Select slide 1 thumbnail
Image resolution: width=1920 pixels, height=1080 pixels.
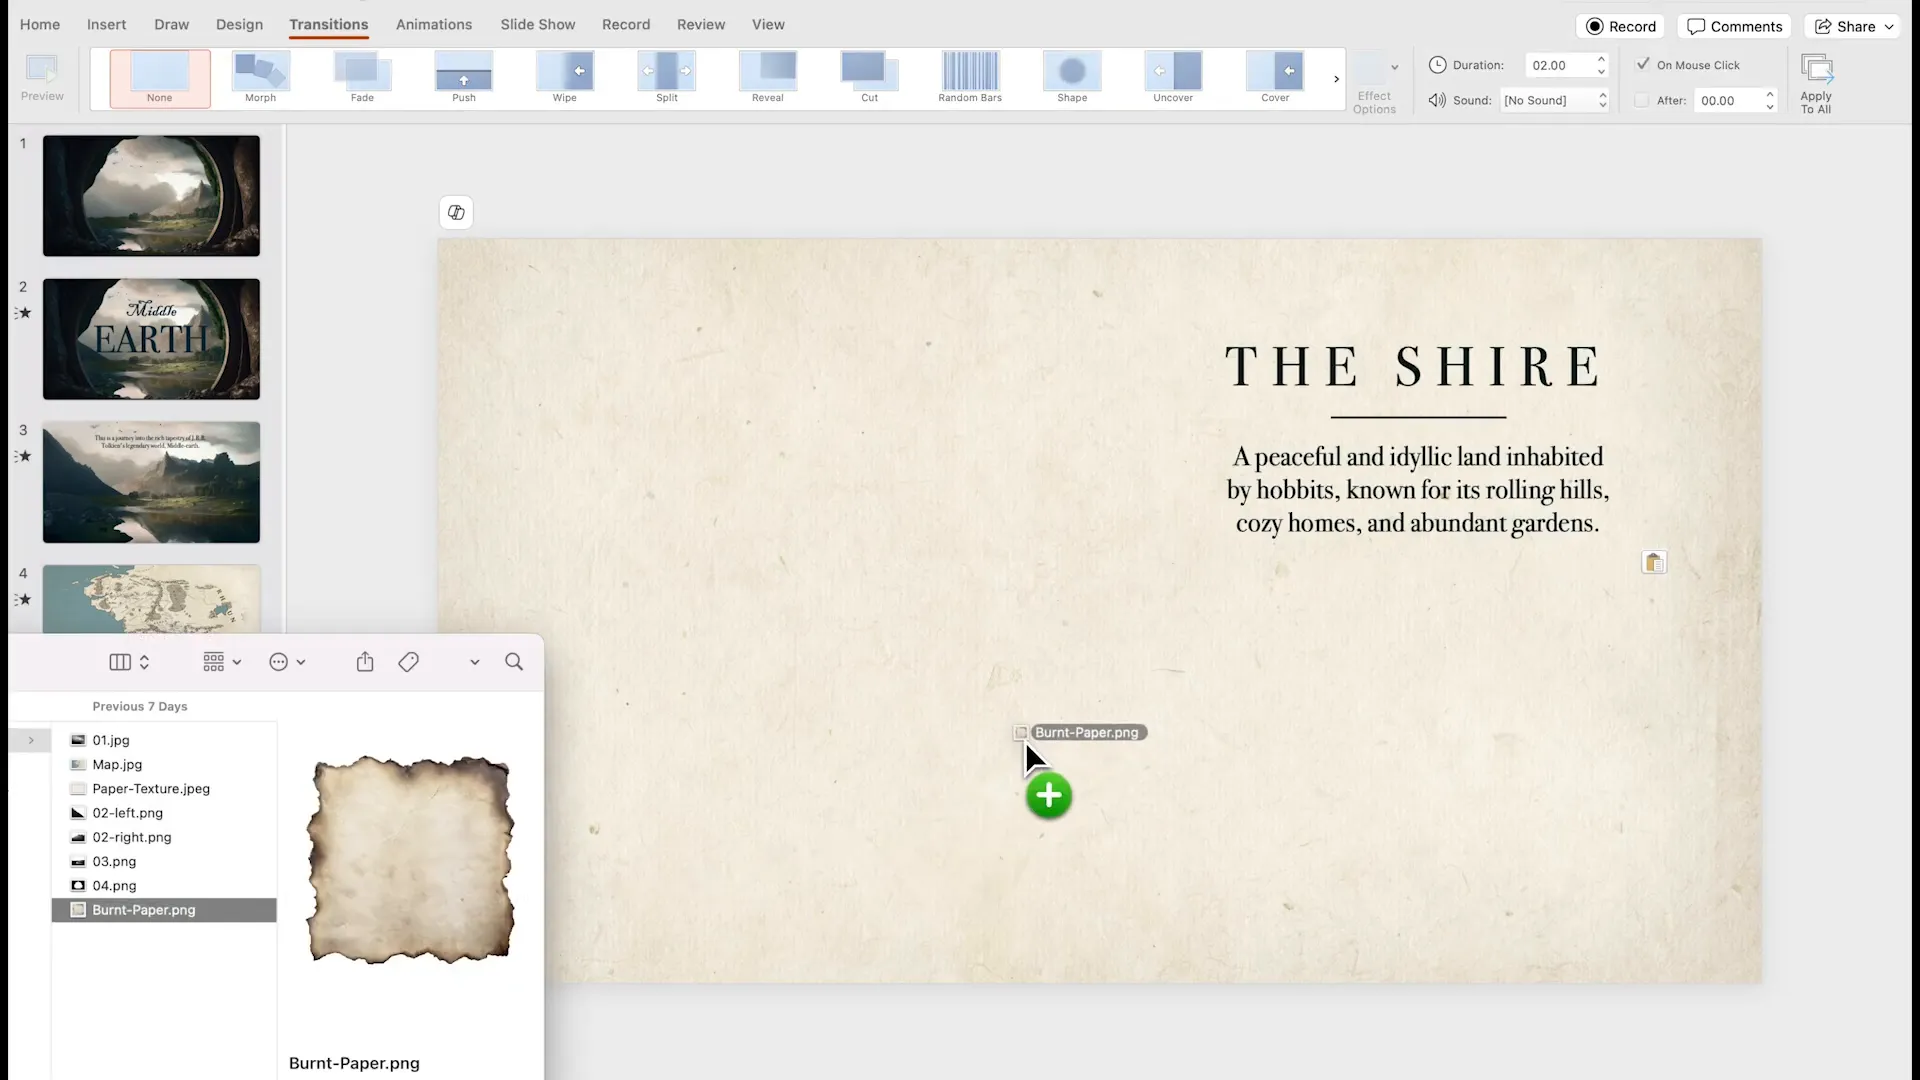click(x=151, y=196)
